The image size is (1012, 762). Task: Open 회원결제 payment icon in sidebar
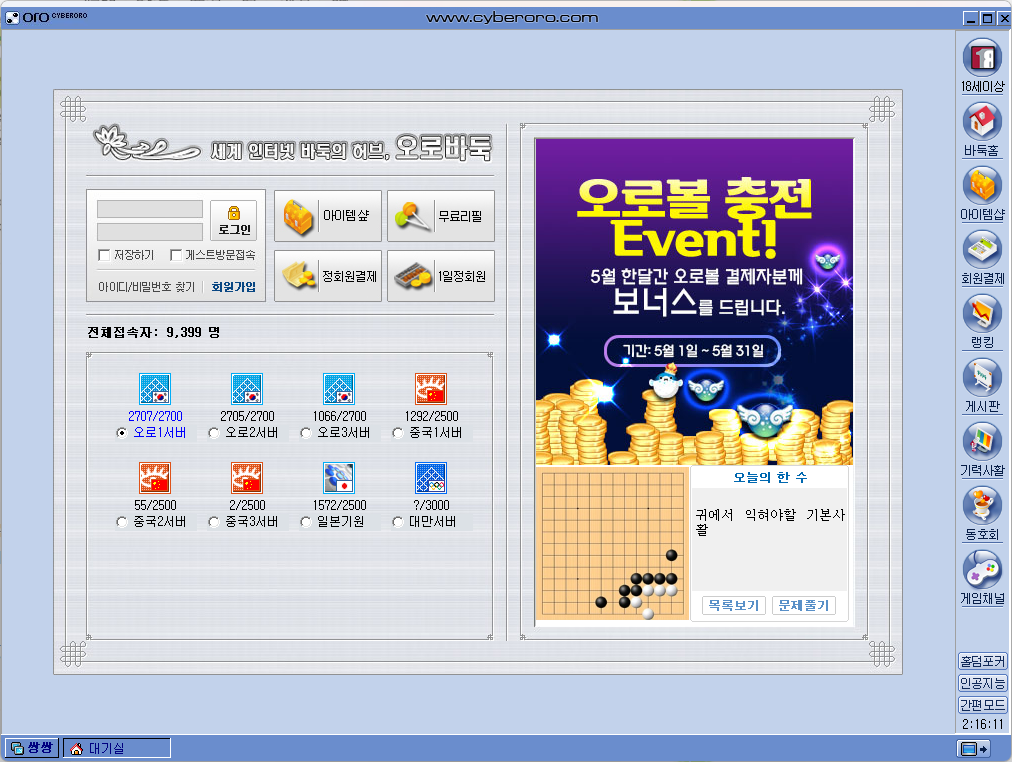[982, 250]
